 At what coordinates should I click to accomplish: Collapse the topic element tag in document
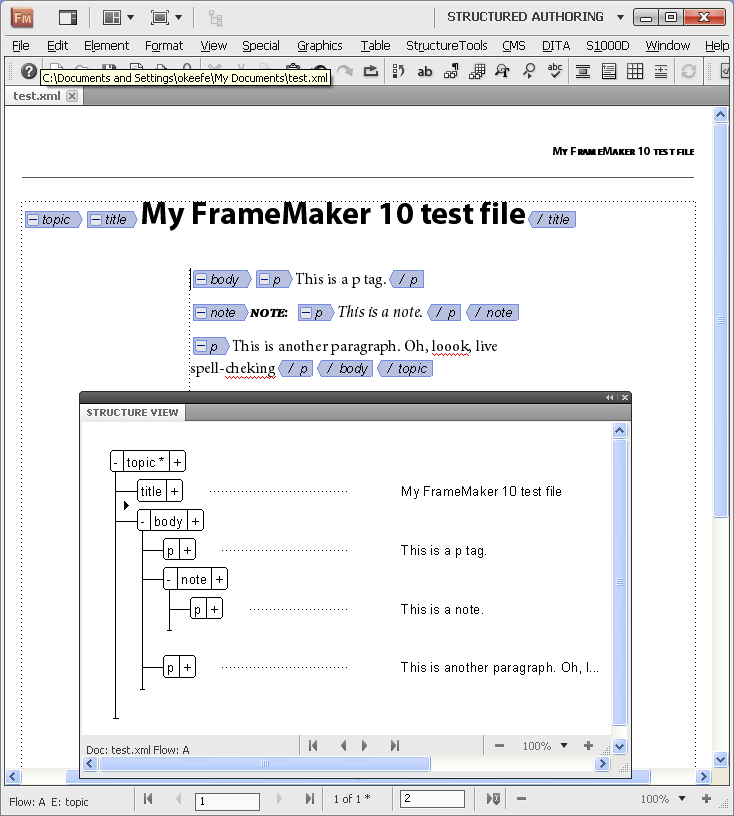[33, 220]
